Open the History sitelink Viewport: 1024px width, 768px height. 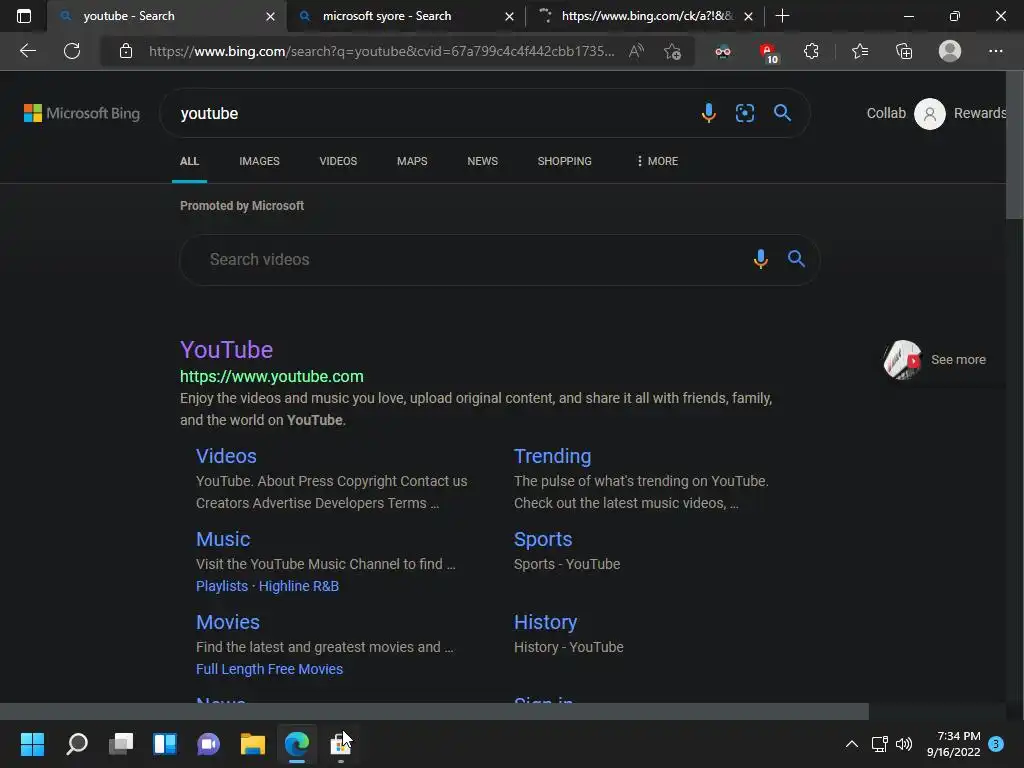click(x=545, y=622)
